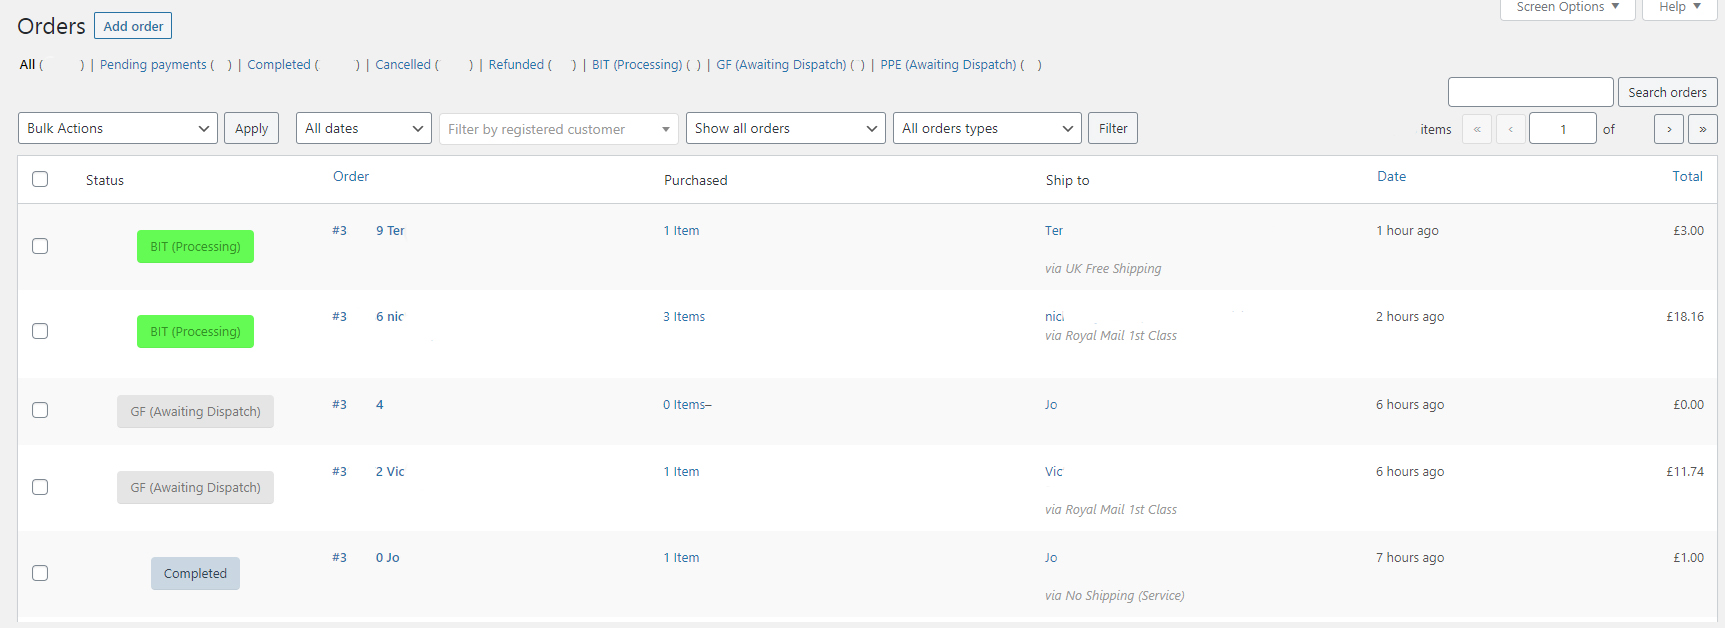The image size is (1725, 628).
Task: Go to the next page arrow
Action: (1669, 129)
